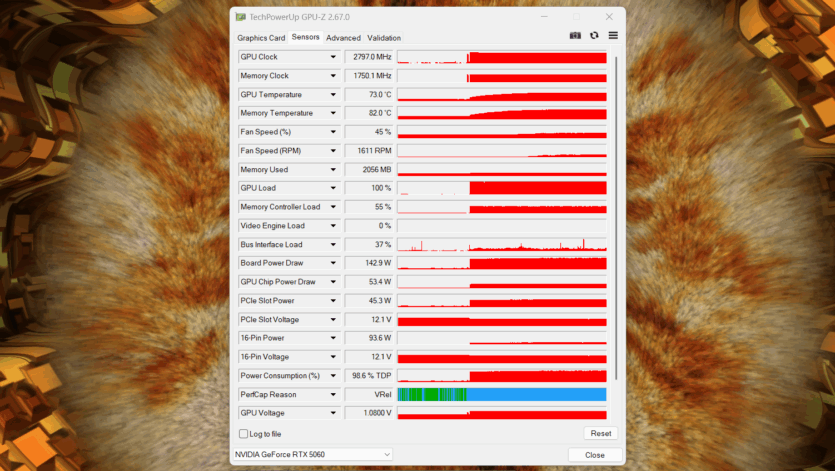This screenshot has width=835, height=471.
Task: Click the sensor list vertical scrollbar
Action: coord(616,220)
